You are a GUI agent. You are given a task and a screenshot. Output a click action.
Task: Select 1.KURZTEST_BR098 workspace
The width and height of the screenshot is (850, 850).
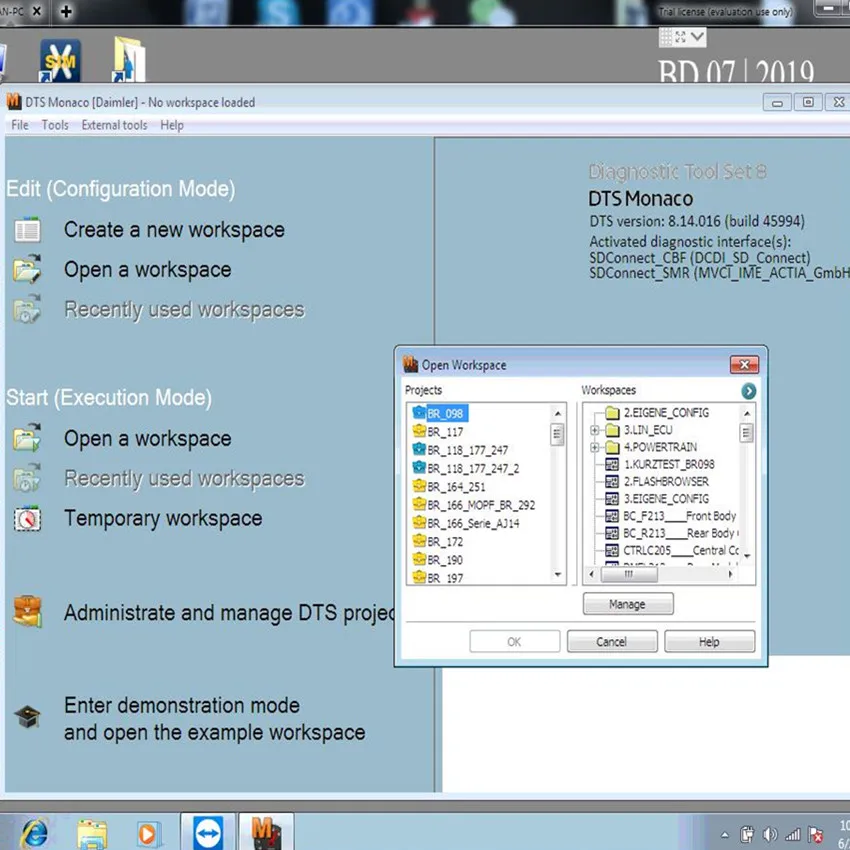tap(669, 465)
